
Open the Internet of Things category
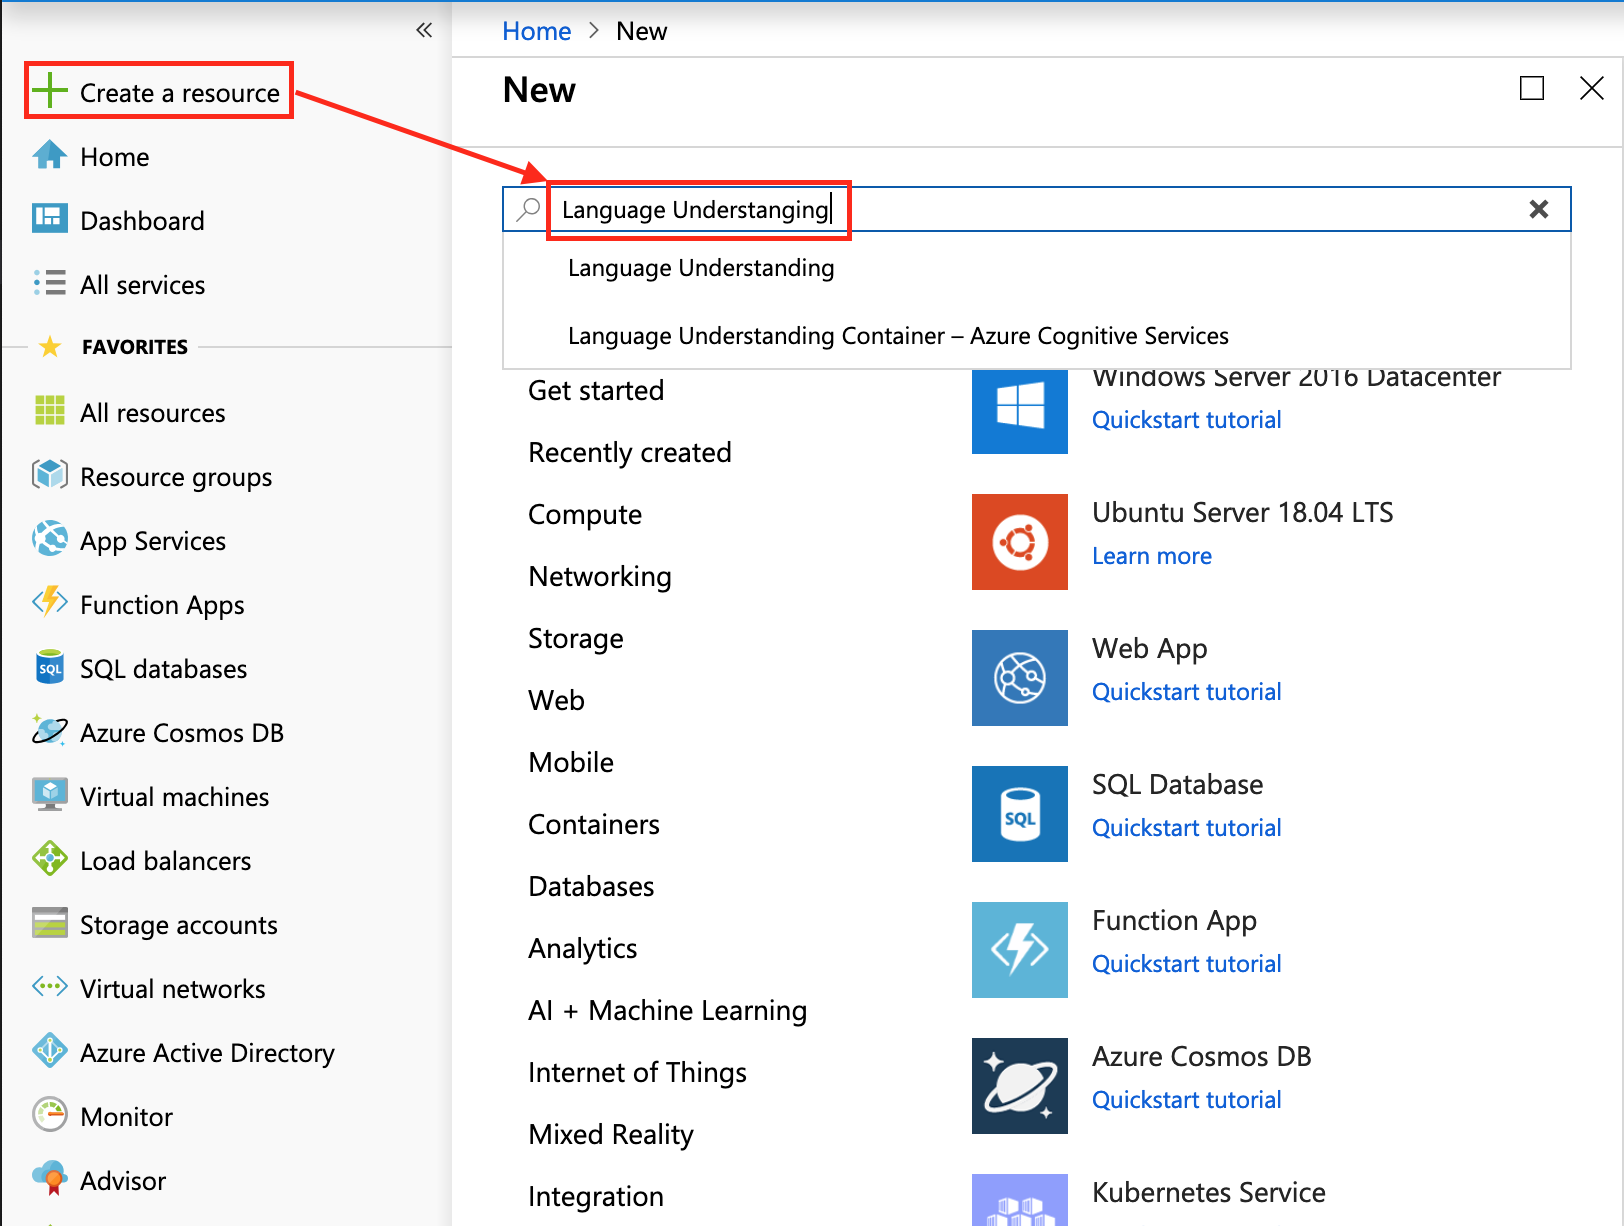pos(638,1072)
